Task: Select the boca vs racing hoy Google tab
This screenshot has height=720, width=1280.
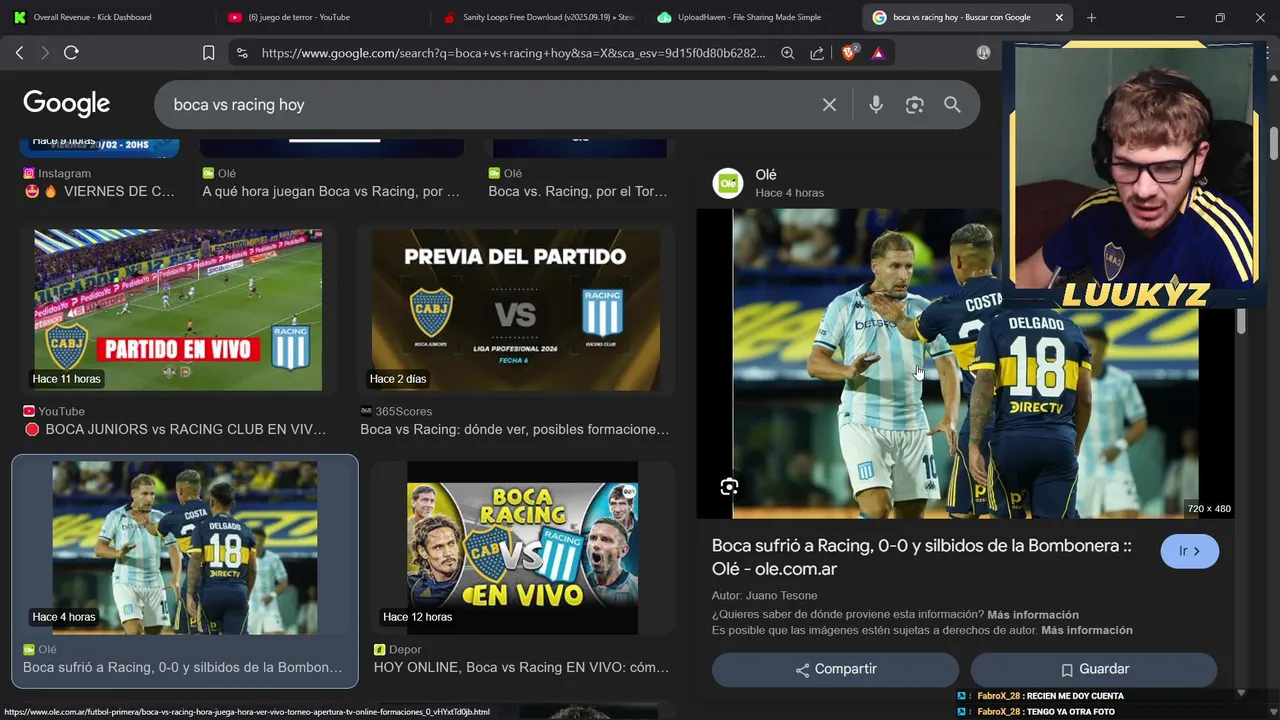Action: click(960, 17)
